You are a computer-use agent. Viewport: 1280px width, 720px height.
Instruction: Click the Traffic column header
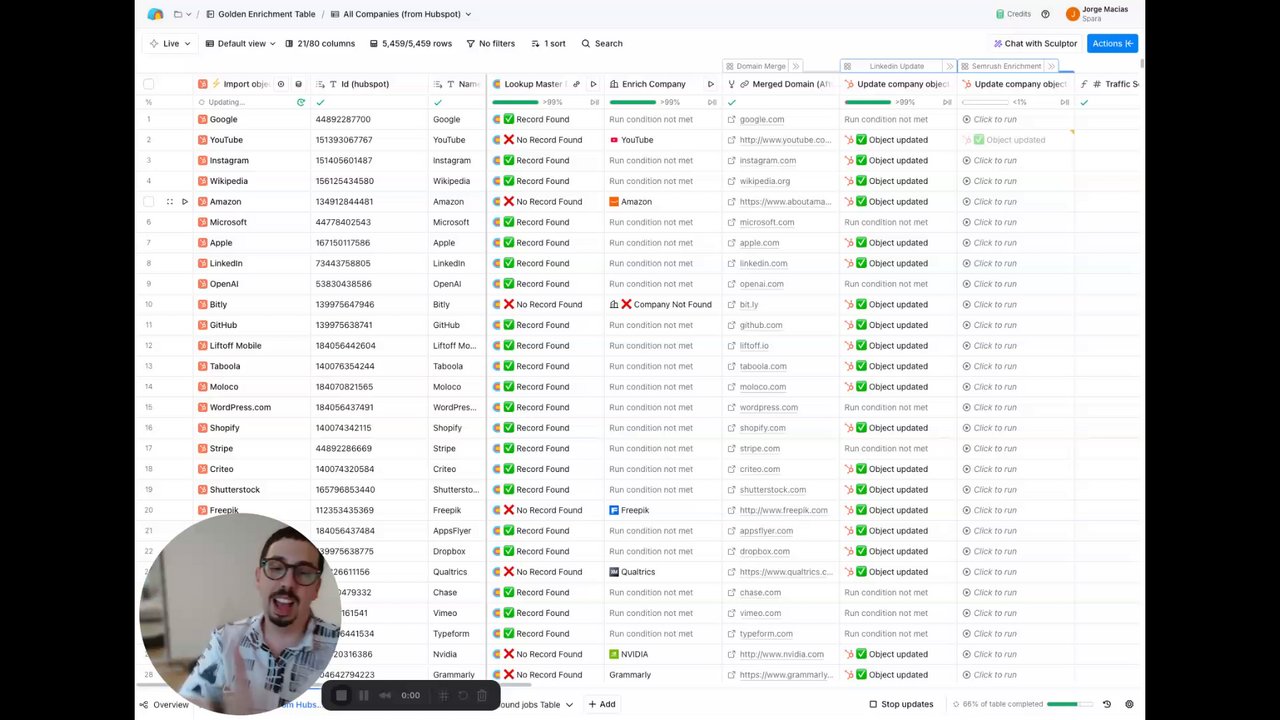tap(1109, 84)
